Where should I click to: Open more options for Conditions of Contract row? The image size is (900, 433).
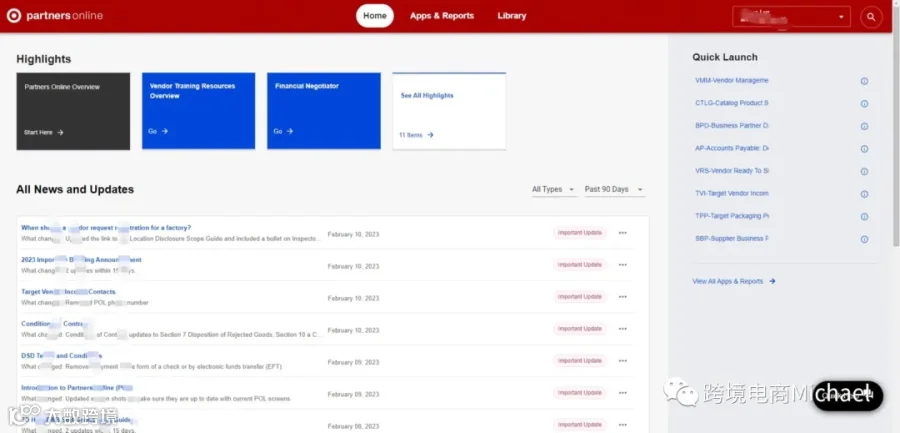623,328
